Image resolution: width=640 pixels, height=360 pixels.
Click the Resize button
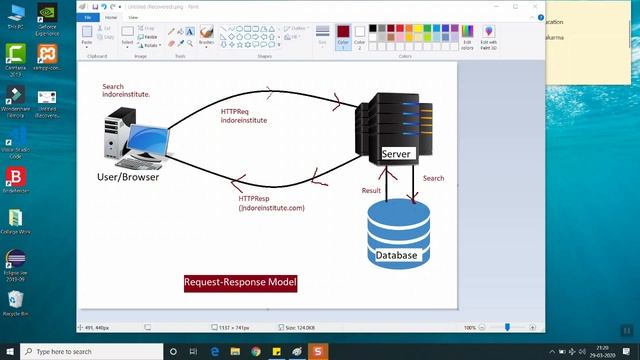point(147,37)
